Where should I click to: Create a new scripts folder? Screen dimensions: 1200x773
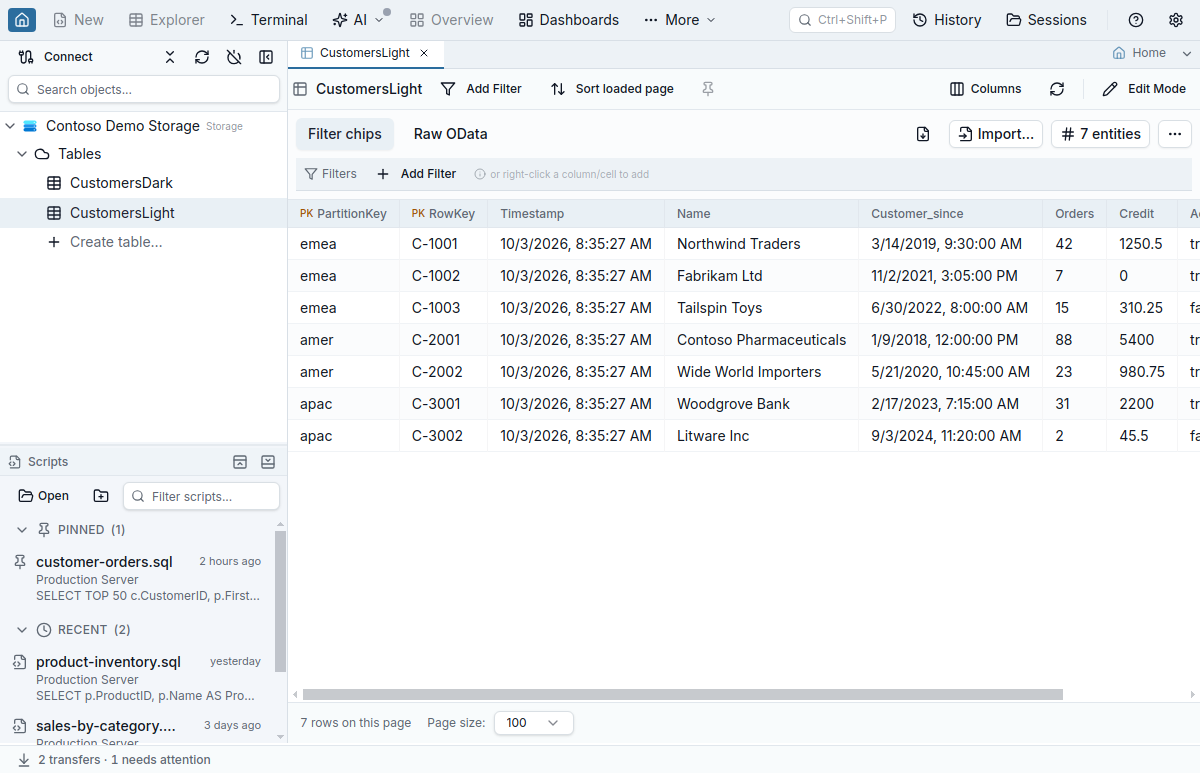(x=101, y=496)
